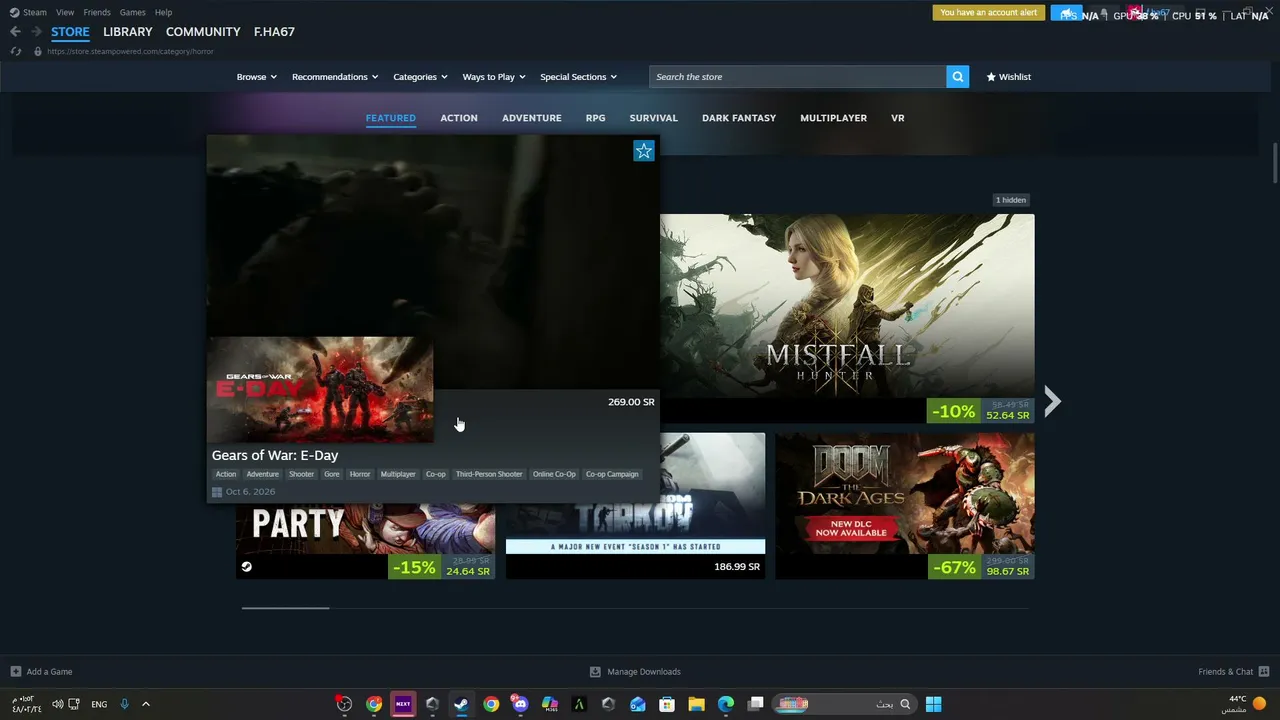Switch to the MULTIPLAYER tab
The image size is (1280, 720).
834,118
